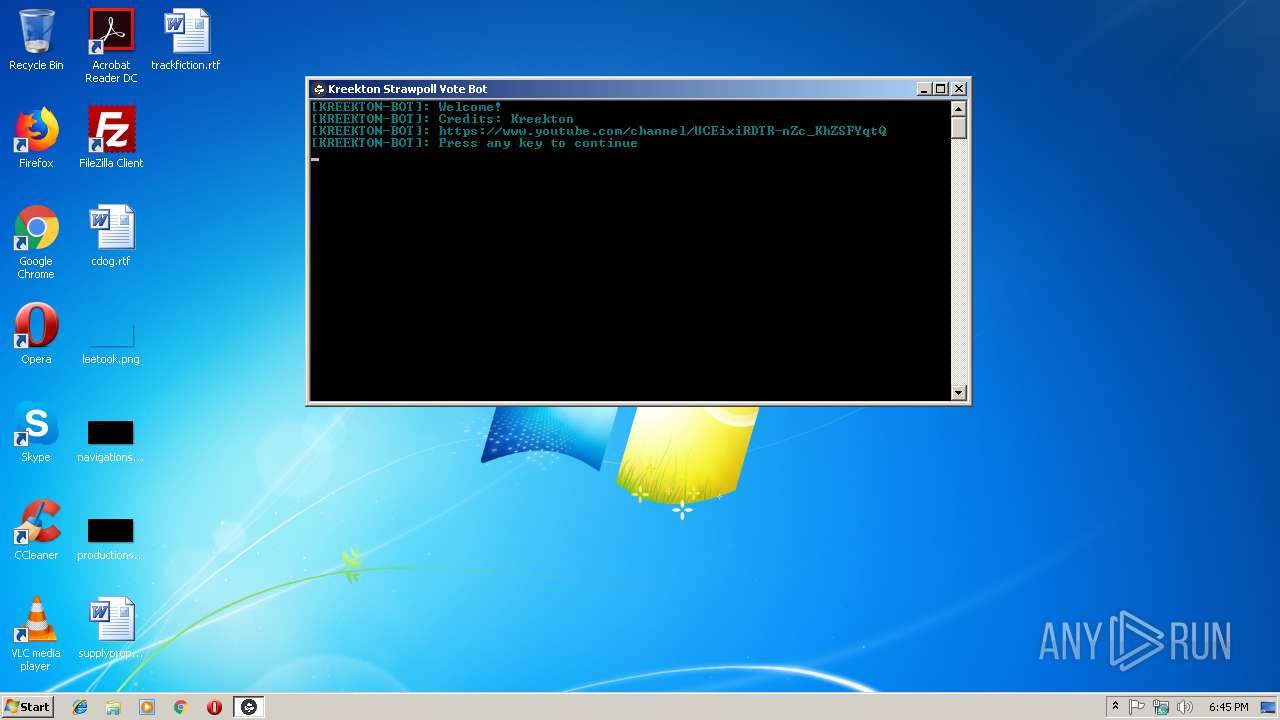Show hidden tray icons arrow
Viewport: 1280px width, 720px height.
click(1115, 707)
